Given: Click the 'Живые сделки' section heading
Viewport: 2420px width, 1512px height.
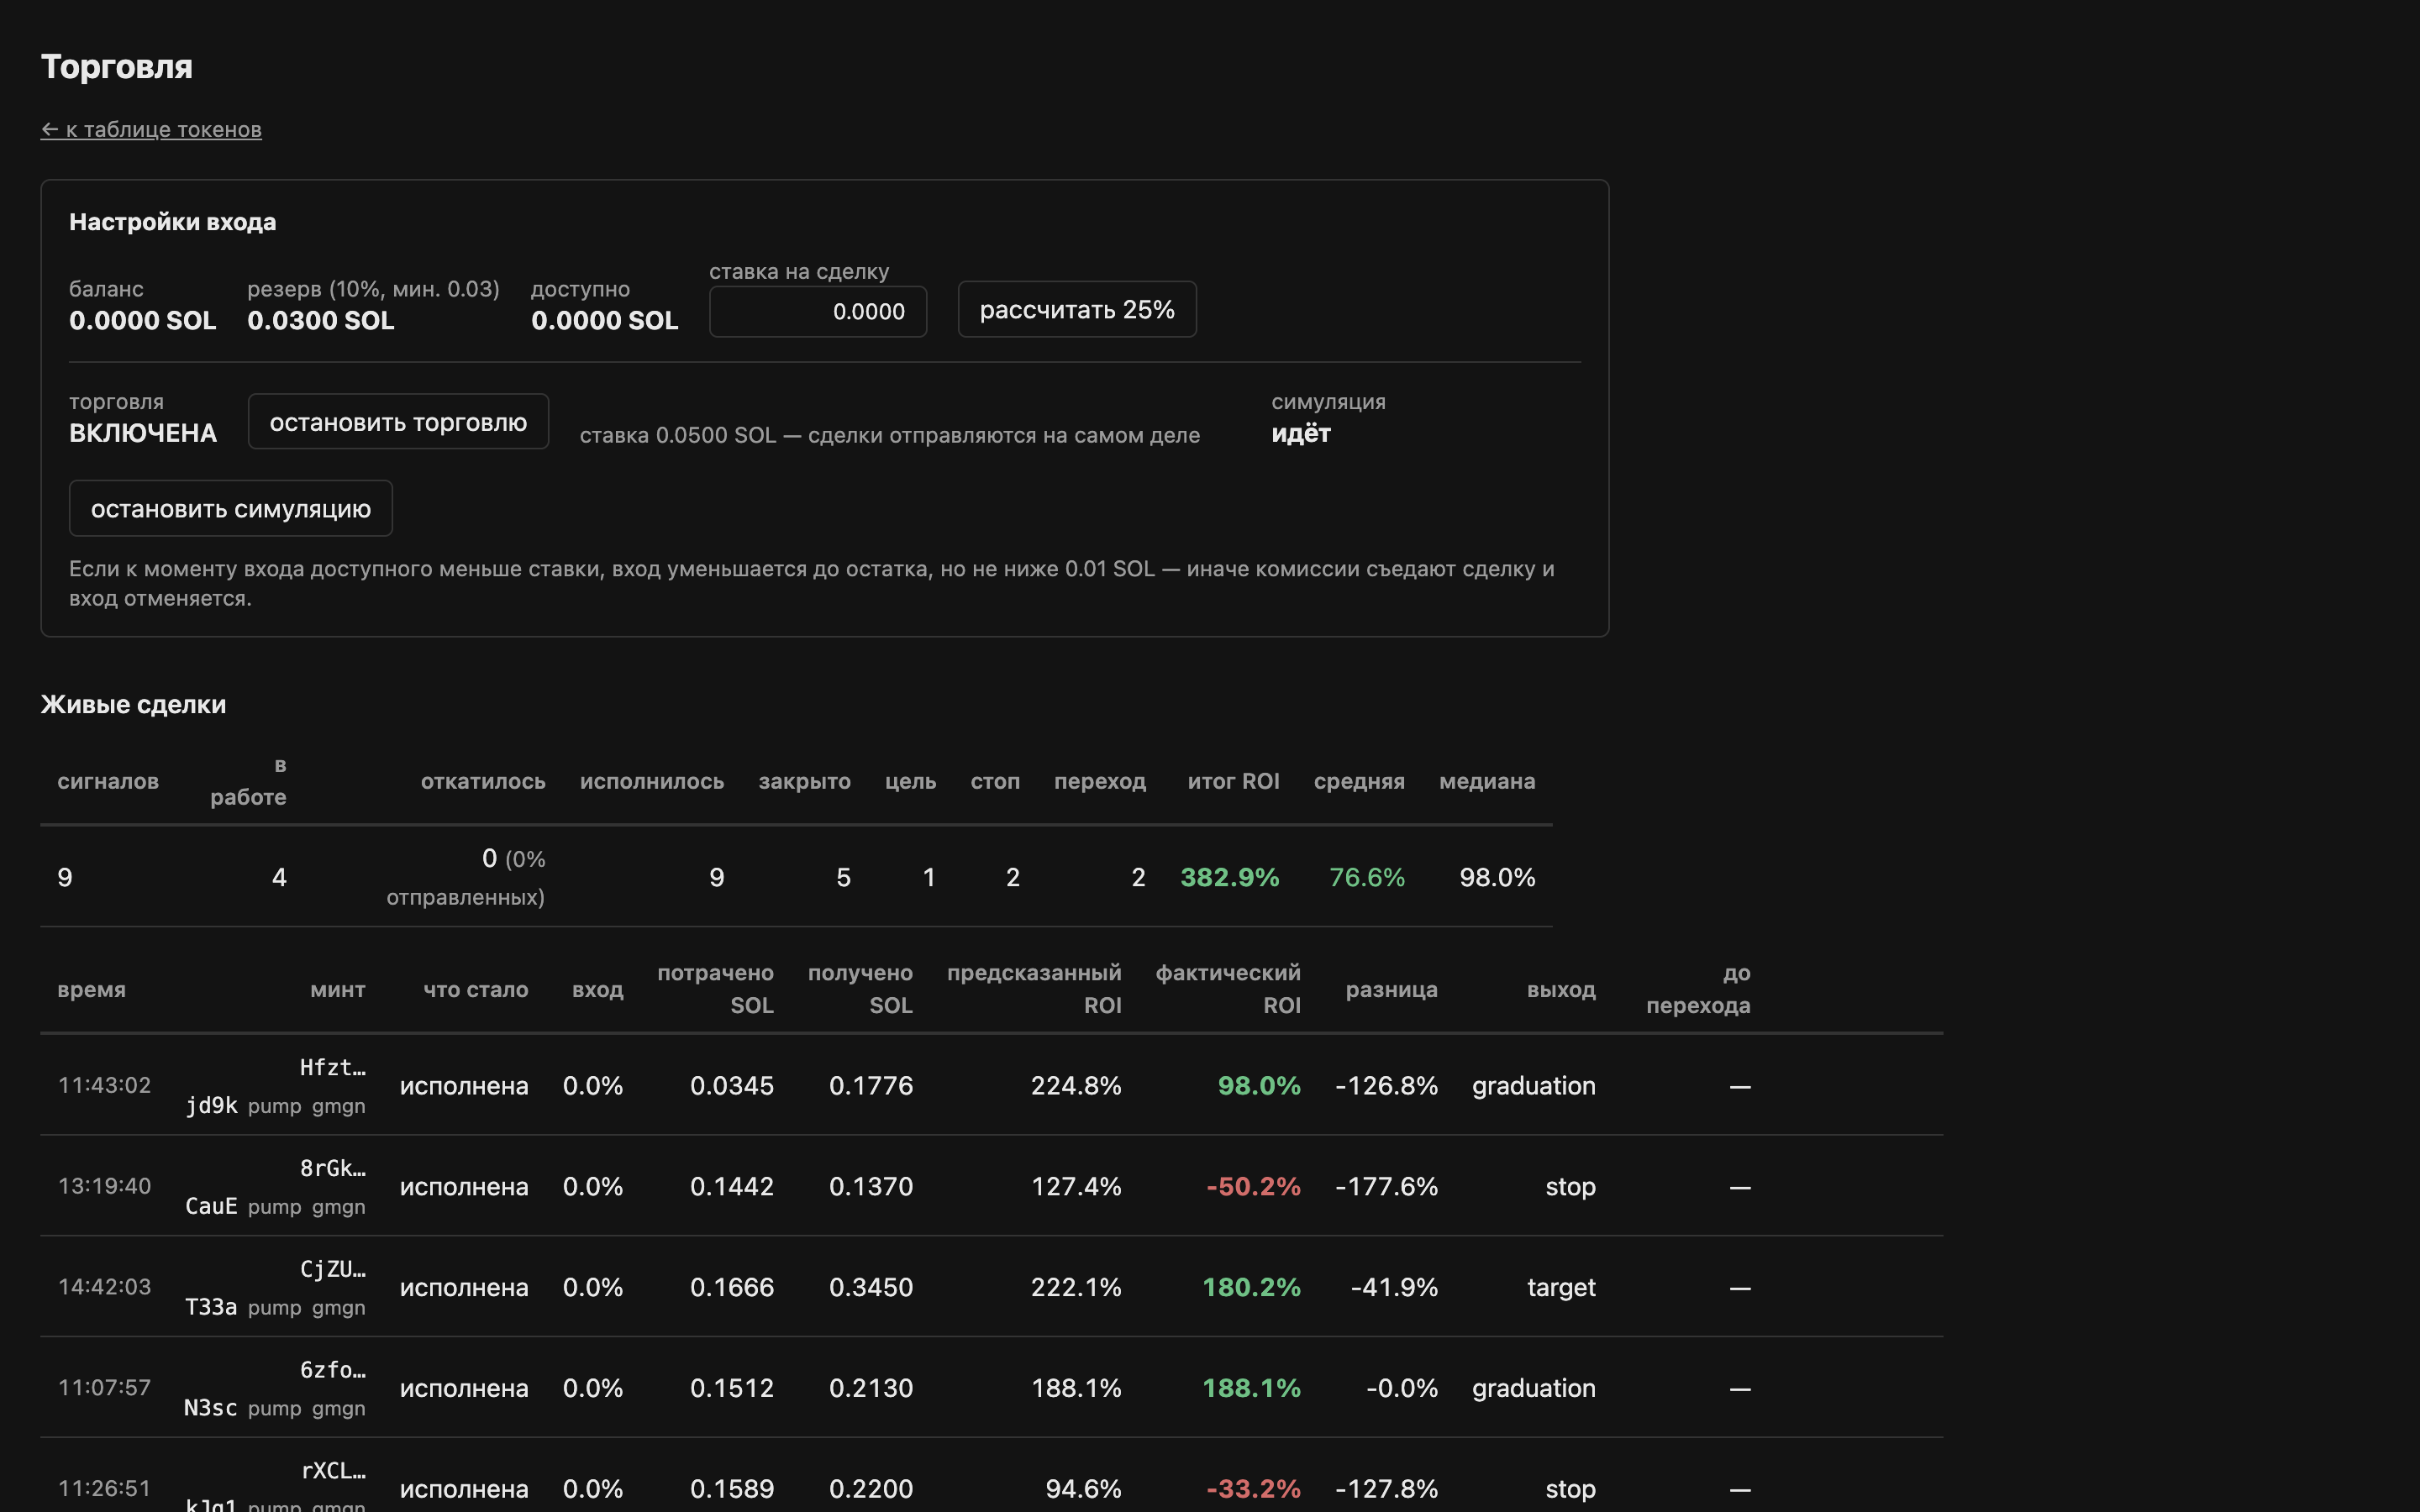Looking at the screenshot, I should pyautogui.click(x=133, y=704).
